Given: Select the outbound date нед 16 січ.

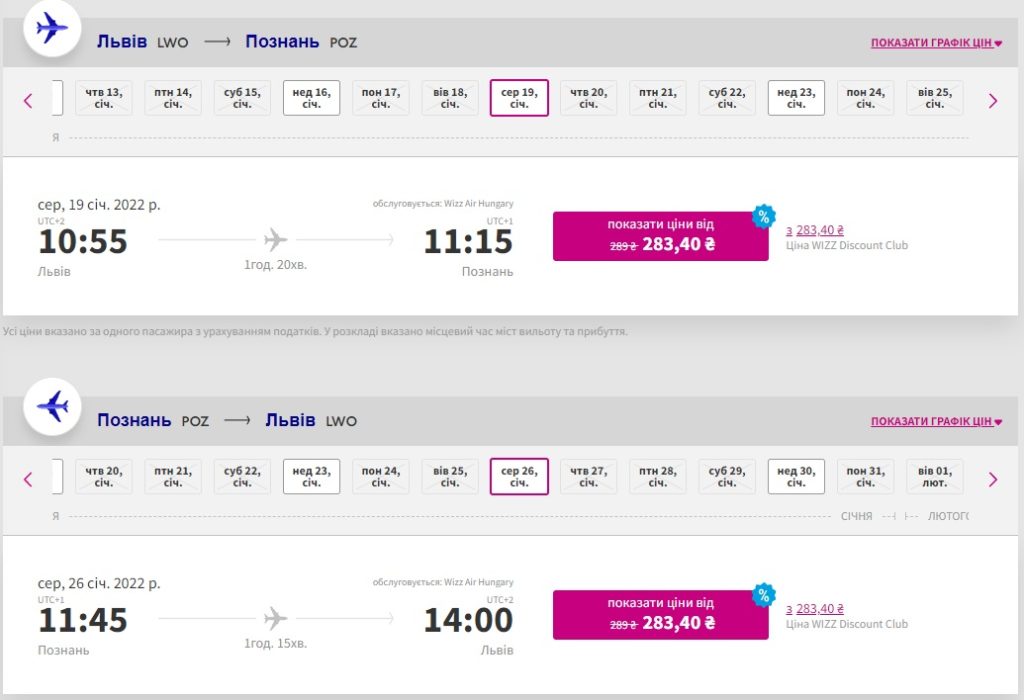Looking at the screenshot, I should pos(311,98).
